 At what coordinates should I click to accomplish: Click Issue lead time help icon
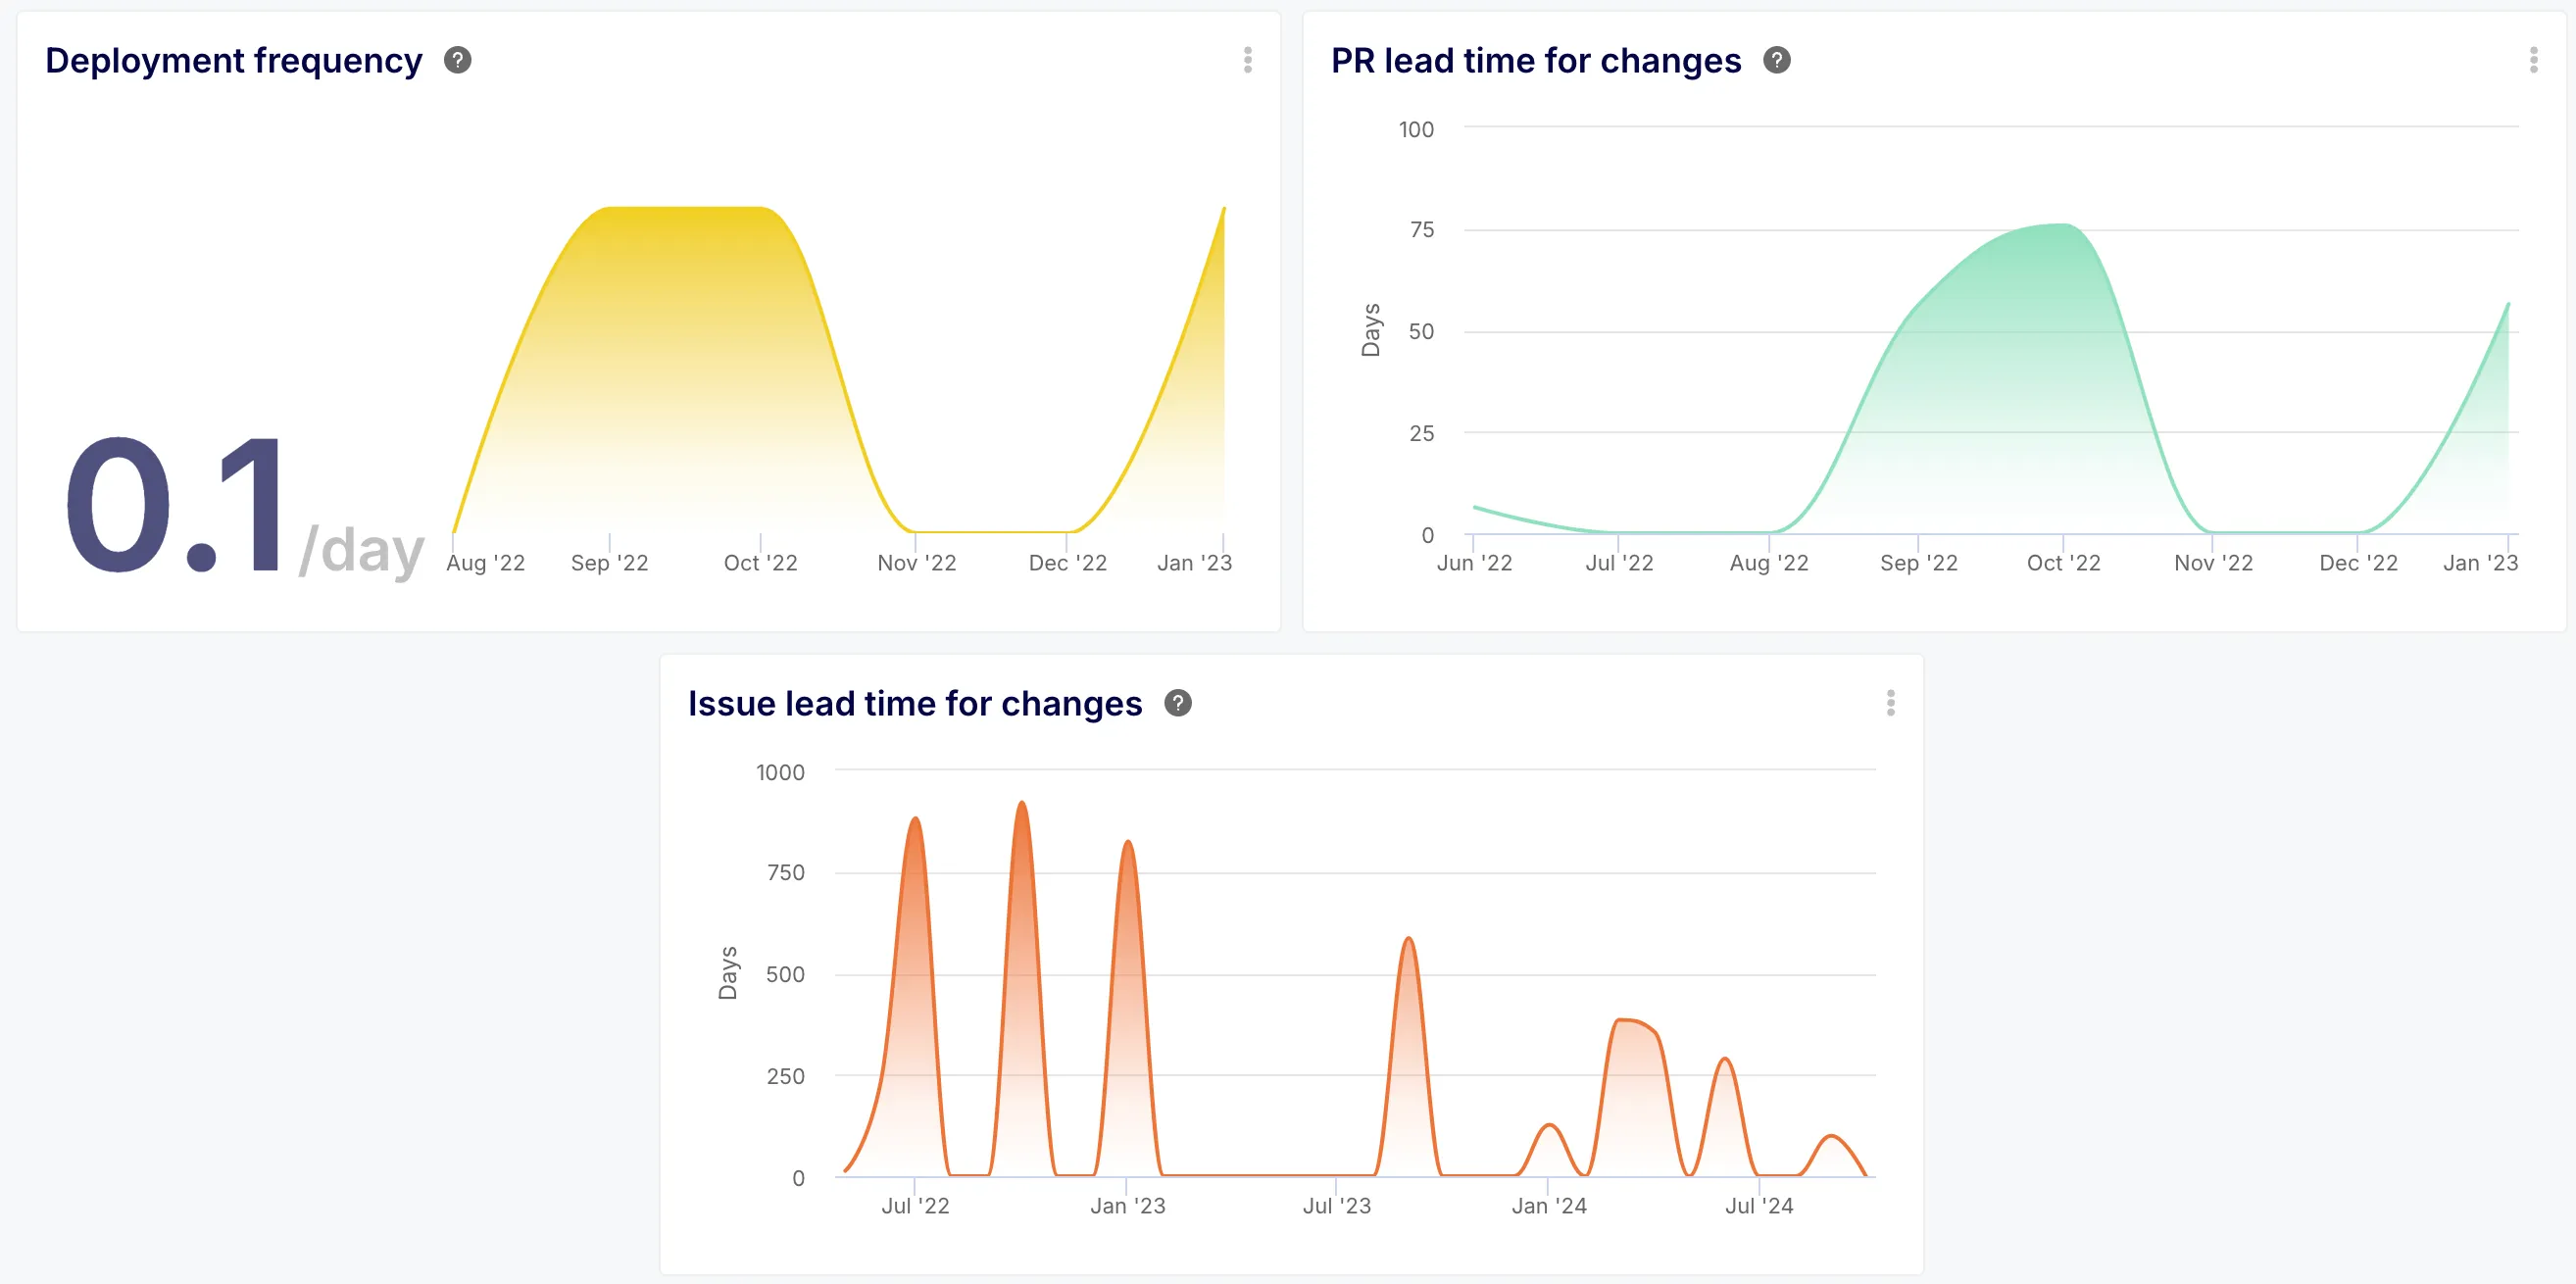point(1177,703)
